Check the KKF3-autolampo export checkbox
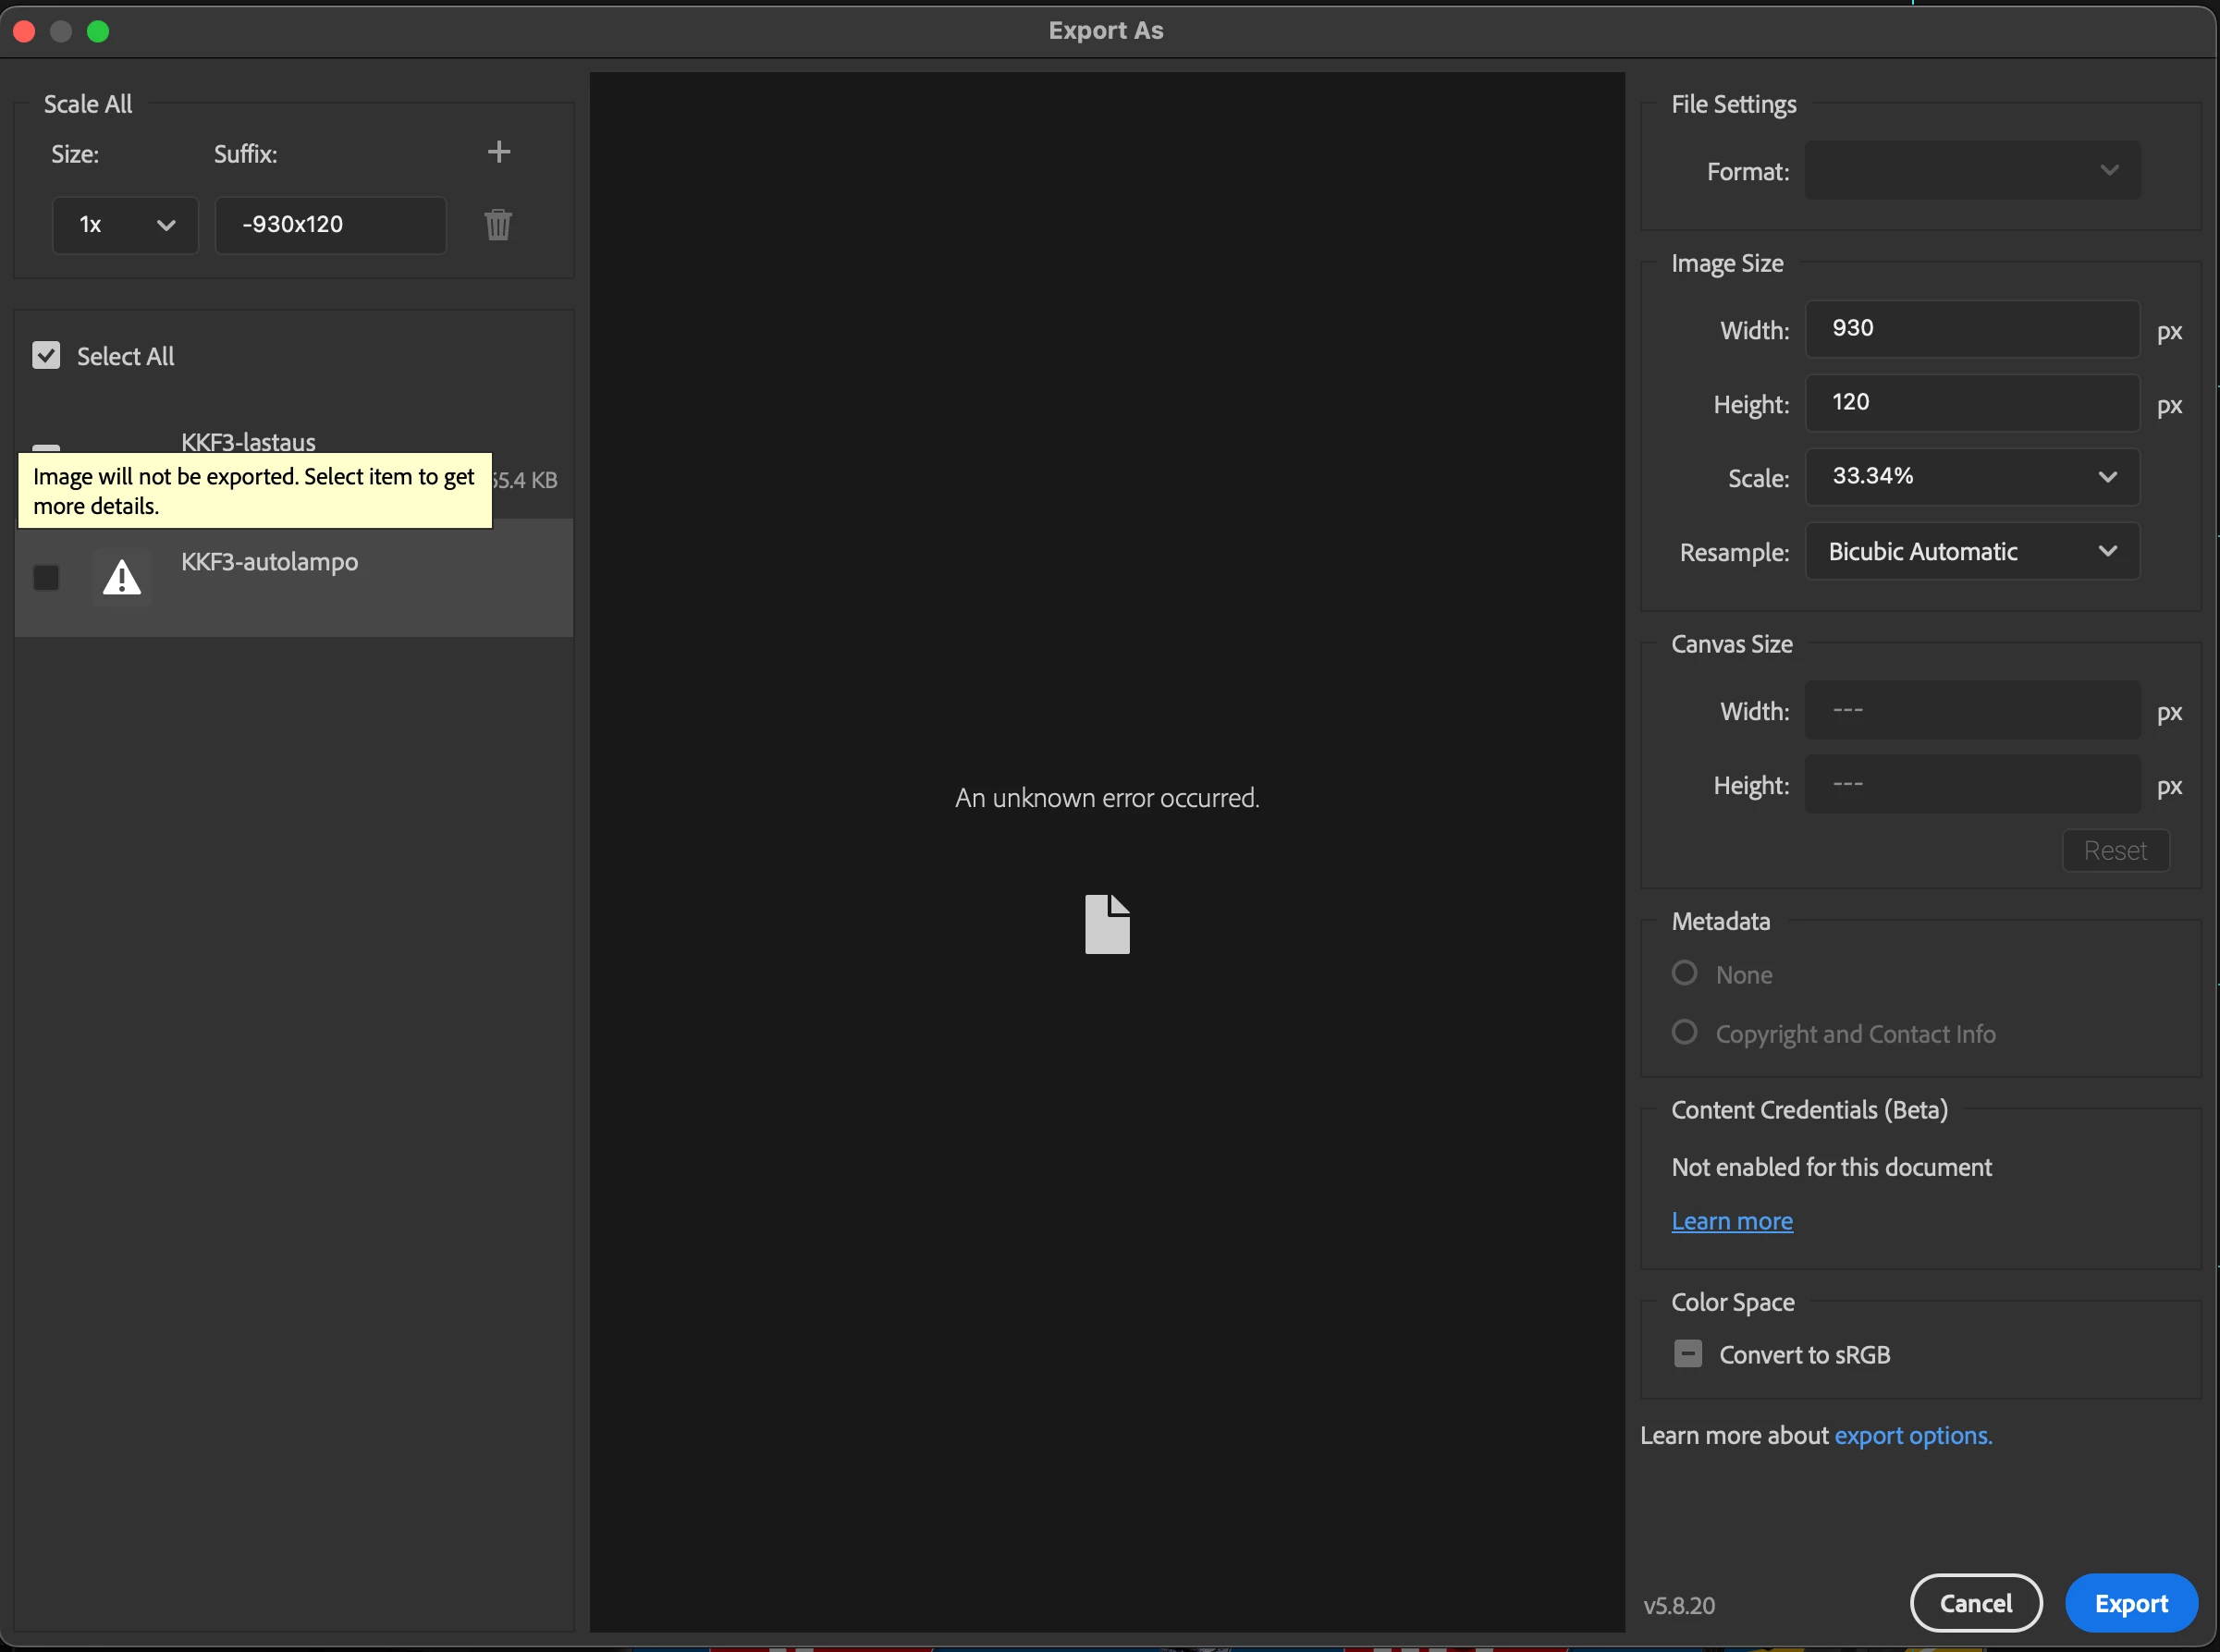Viewport: 2220px width, 1652px height. [46, 578]
